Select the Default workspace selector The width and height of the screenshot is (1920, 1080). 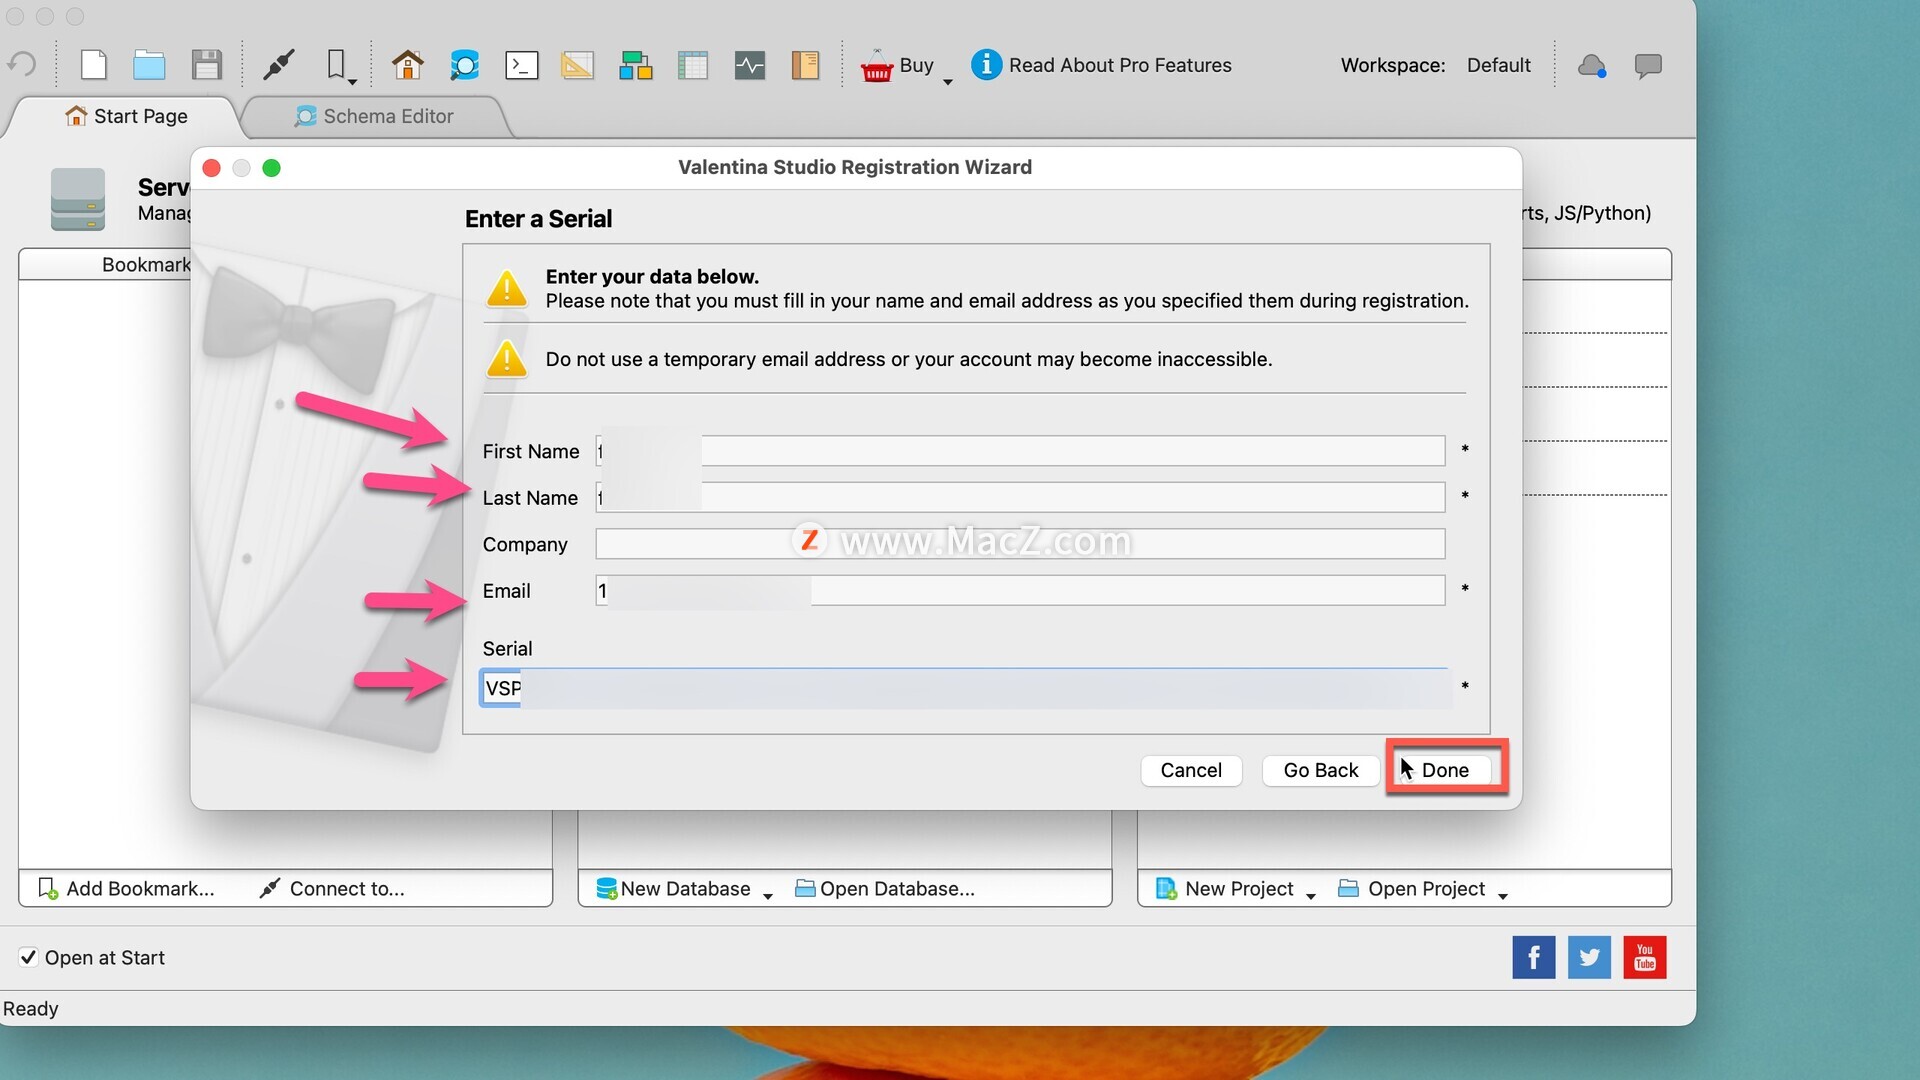tap(1498, 65)
